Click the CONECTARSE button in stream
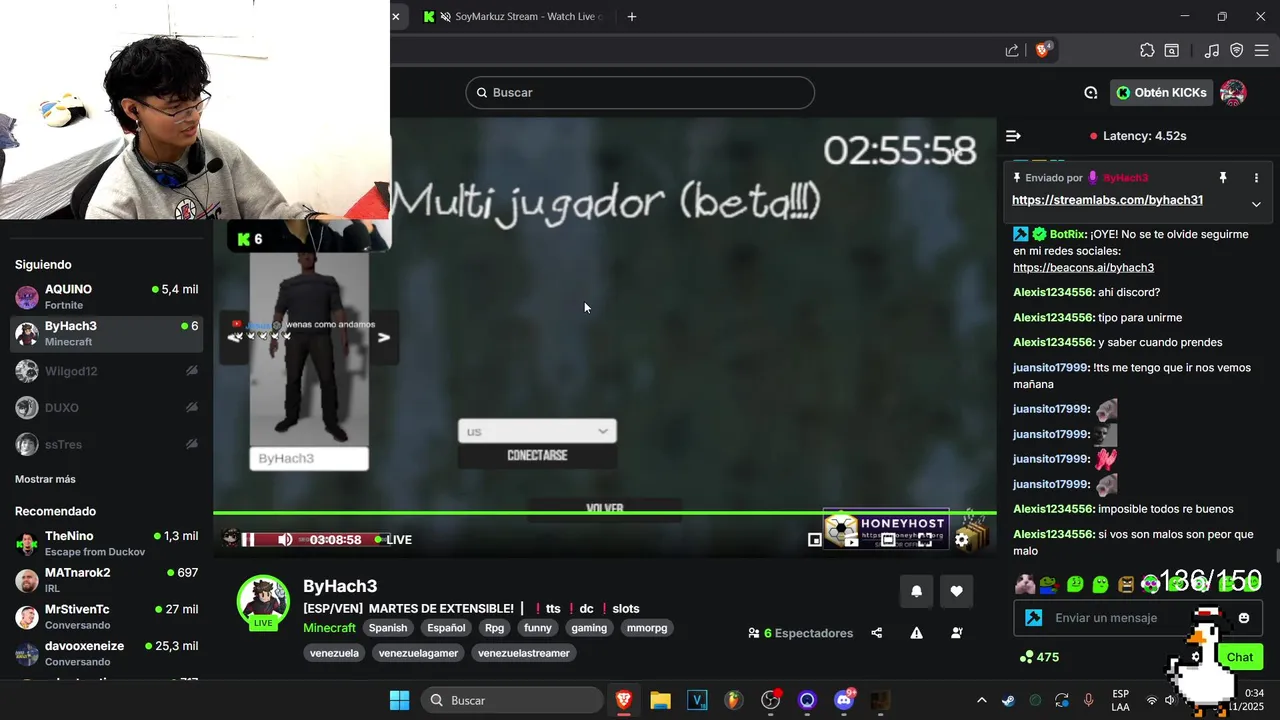1280x720 pixels. pos(537,456)
